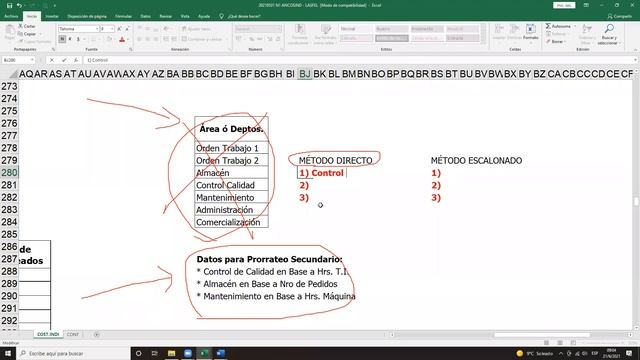Screen dimensions: 640x360
Task: Open the Revisar tab
Action: pyautogui.click(x=165, y=16)
